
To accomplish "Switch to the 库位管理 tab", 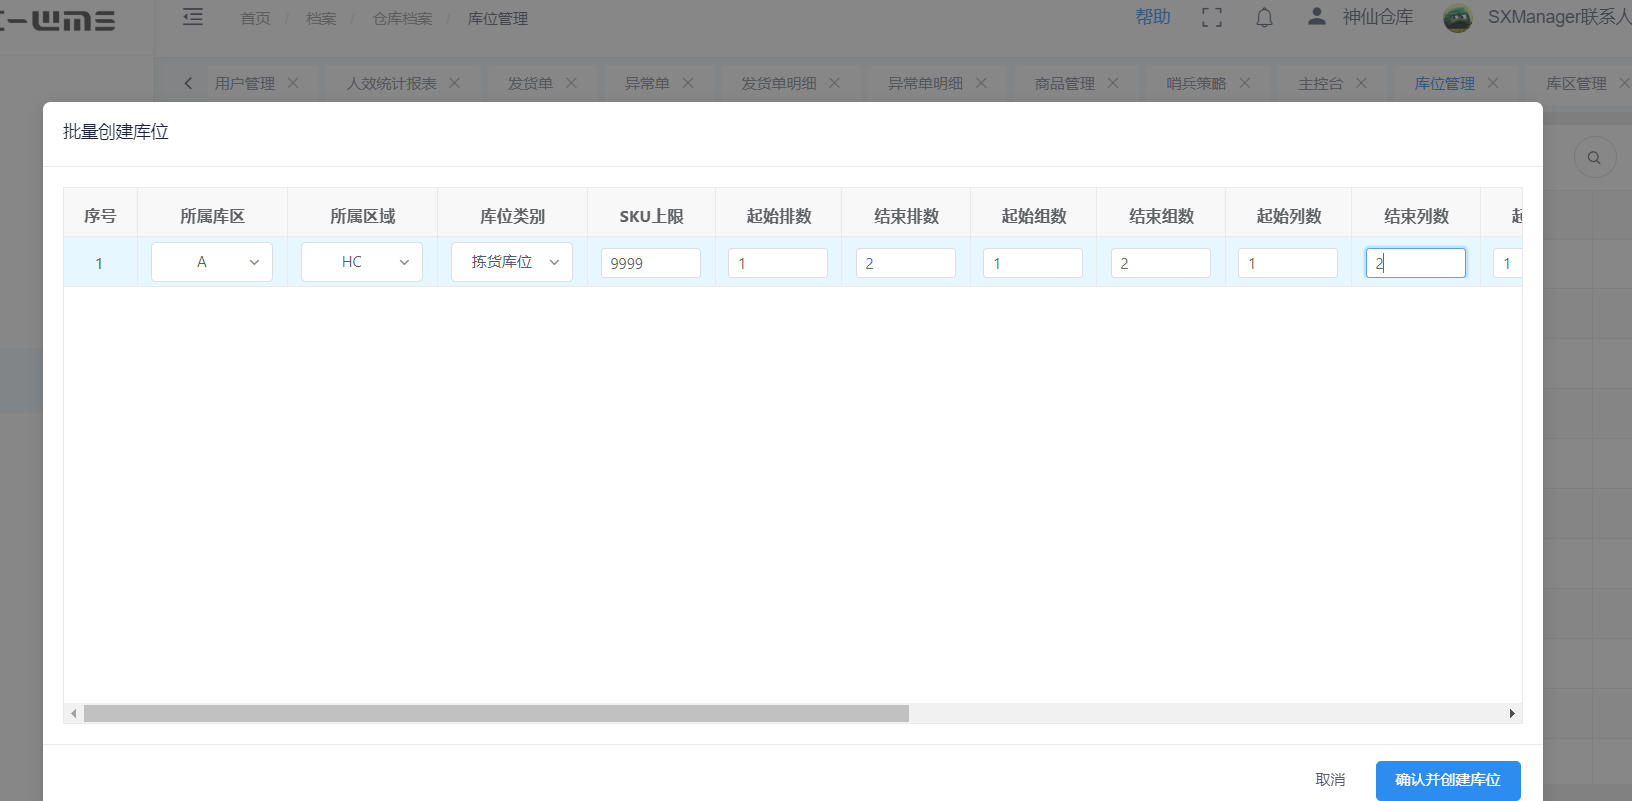I will click(x=1444, y=83).
